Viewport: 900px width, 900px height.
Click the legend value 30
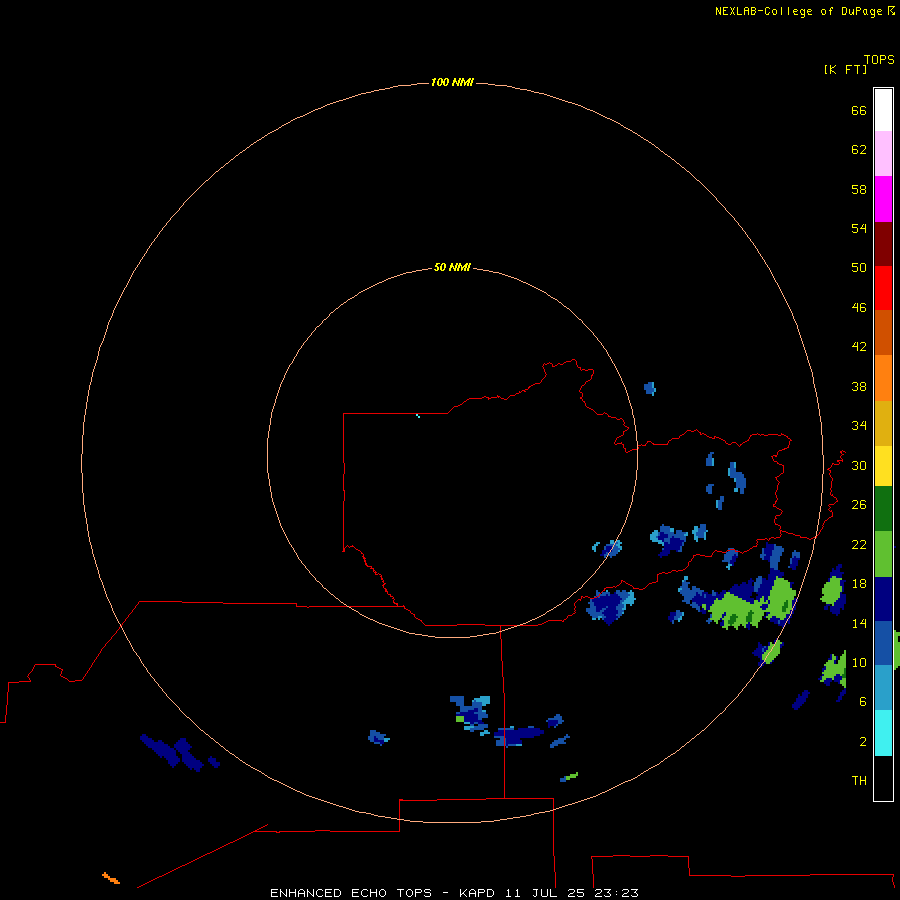coord(859,465)
